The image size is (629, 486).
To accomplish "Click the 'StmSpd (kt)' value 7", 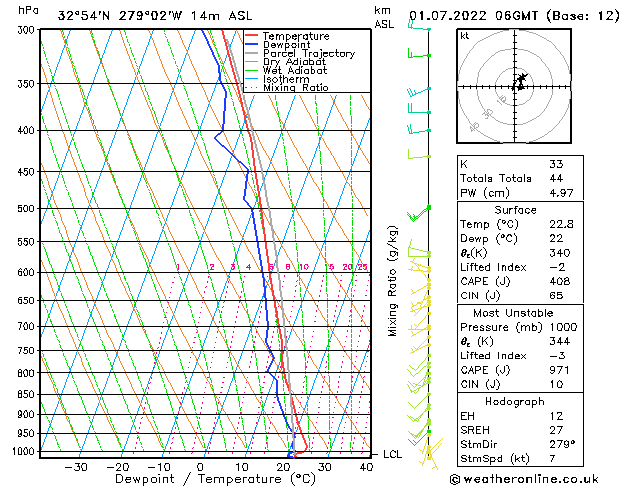I will 552,458.
